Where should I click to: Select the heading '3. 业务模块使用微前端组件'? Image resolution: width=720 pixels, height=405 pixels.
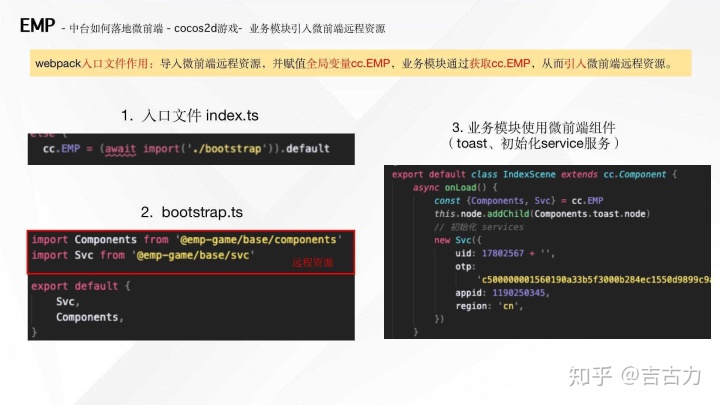point(534,128)
